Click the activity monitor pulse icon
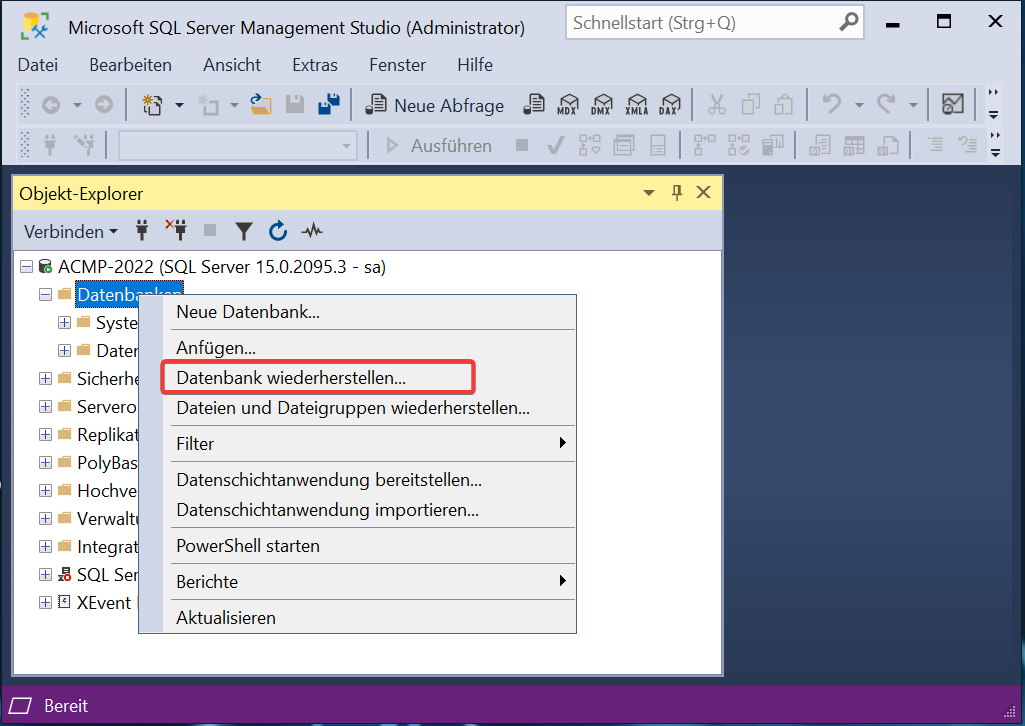 coord(312,231)
